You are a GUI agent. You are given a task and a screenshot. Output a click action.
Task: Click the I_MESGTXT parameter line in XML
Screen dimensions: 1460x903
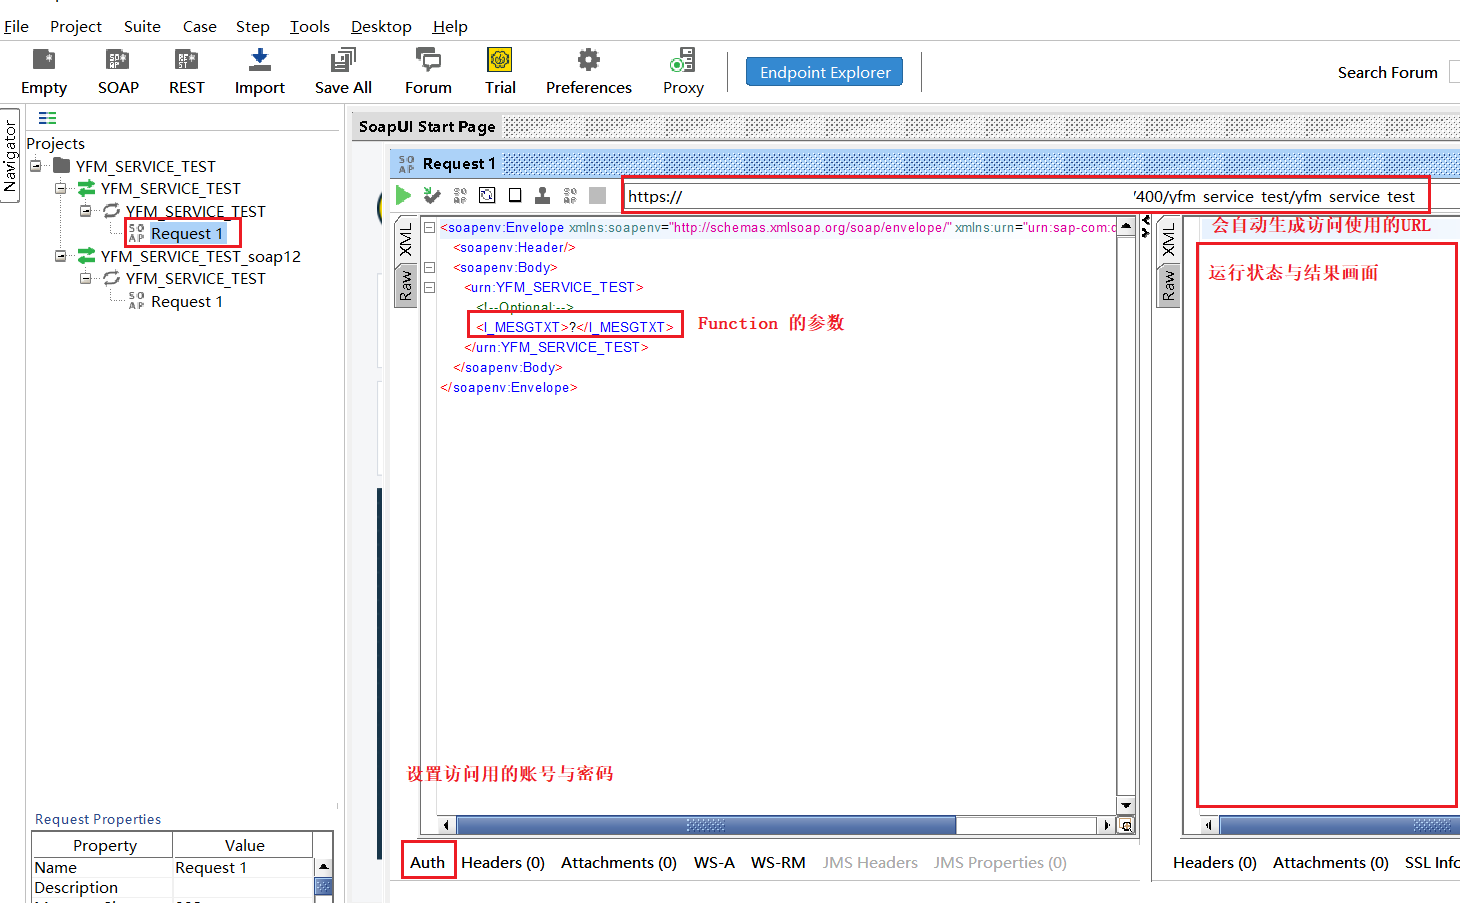[x=575, y=327]
